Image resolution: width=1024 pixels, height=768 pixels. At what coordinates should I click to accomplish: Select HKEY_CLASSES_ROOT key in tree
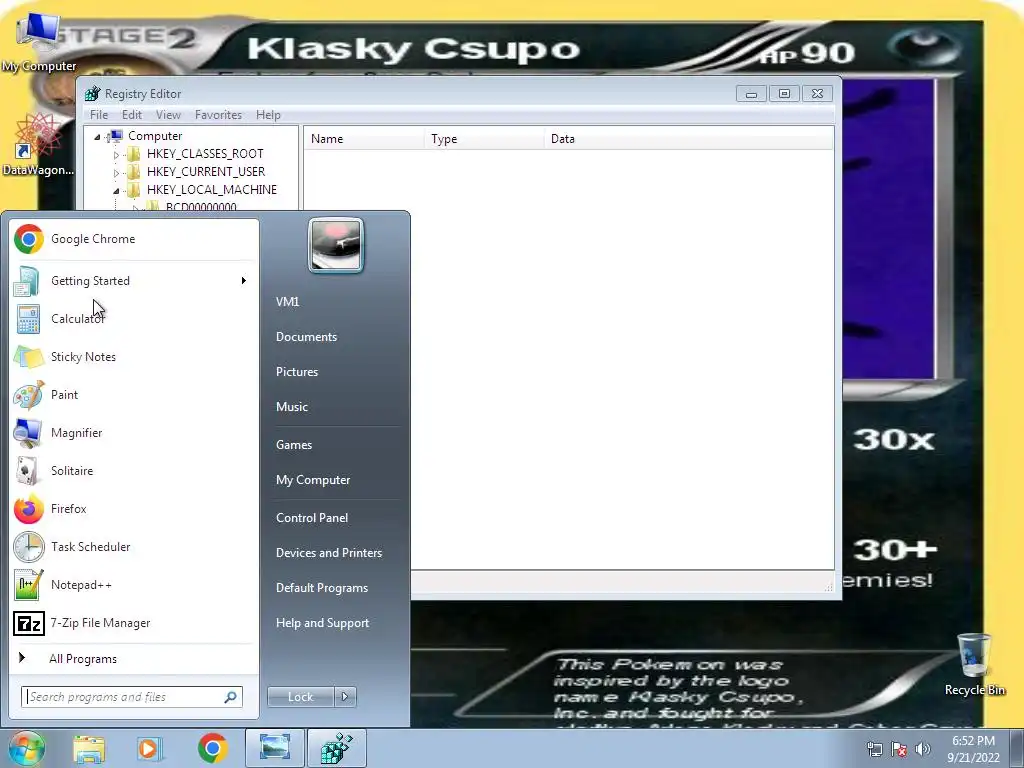[204, 154]
